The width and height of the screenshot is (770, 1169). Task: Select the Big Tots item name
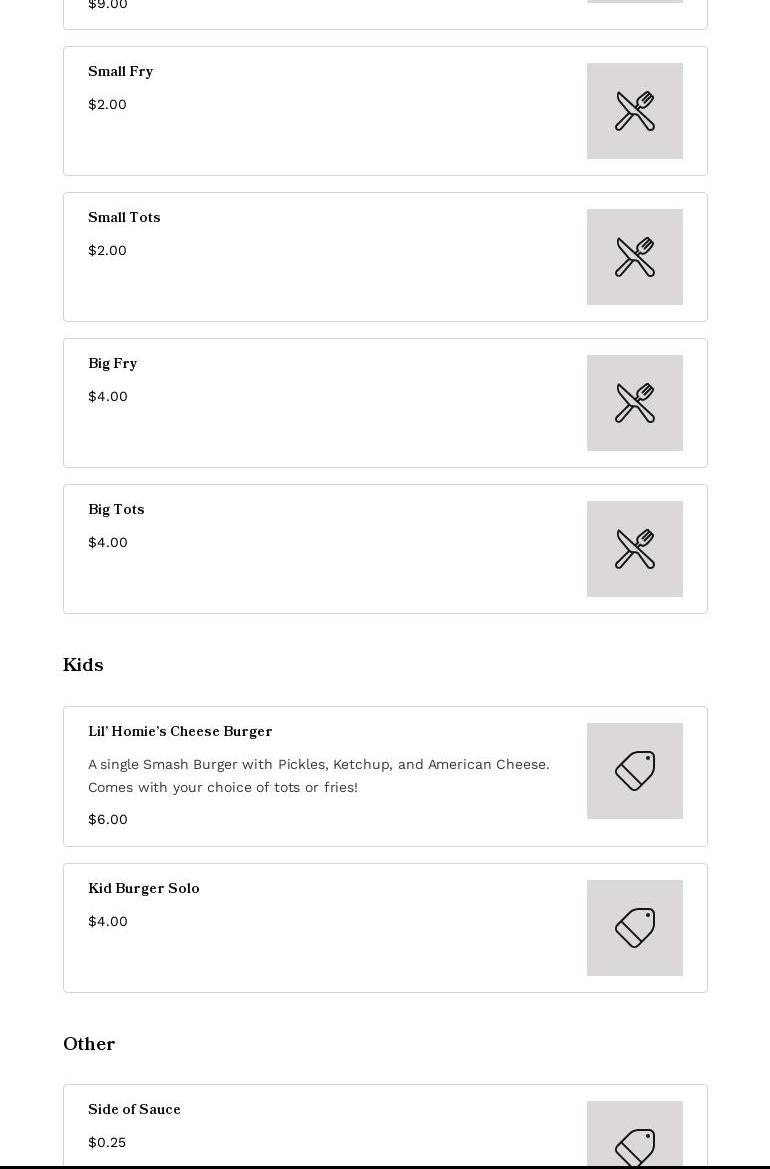116,509
